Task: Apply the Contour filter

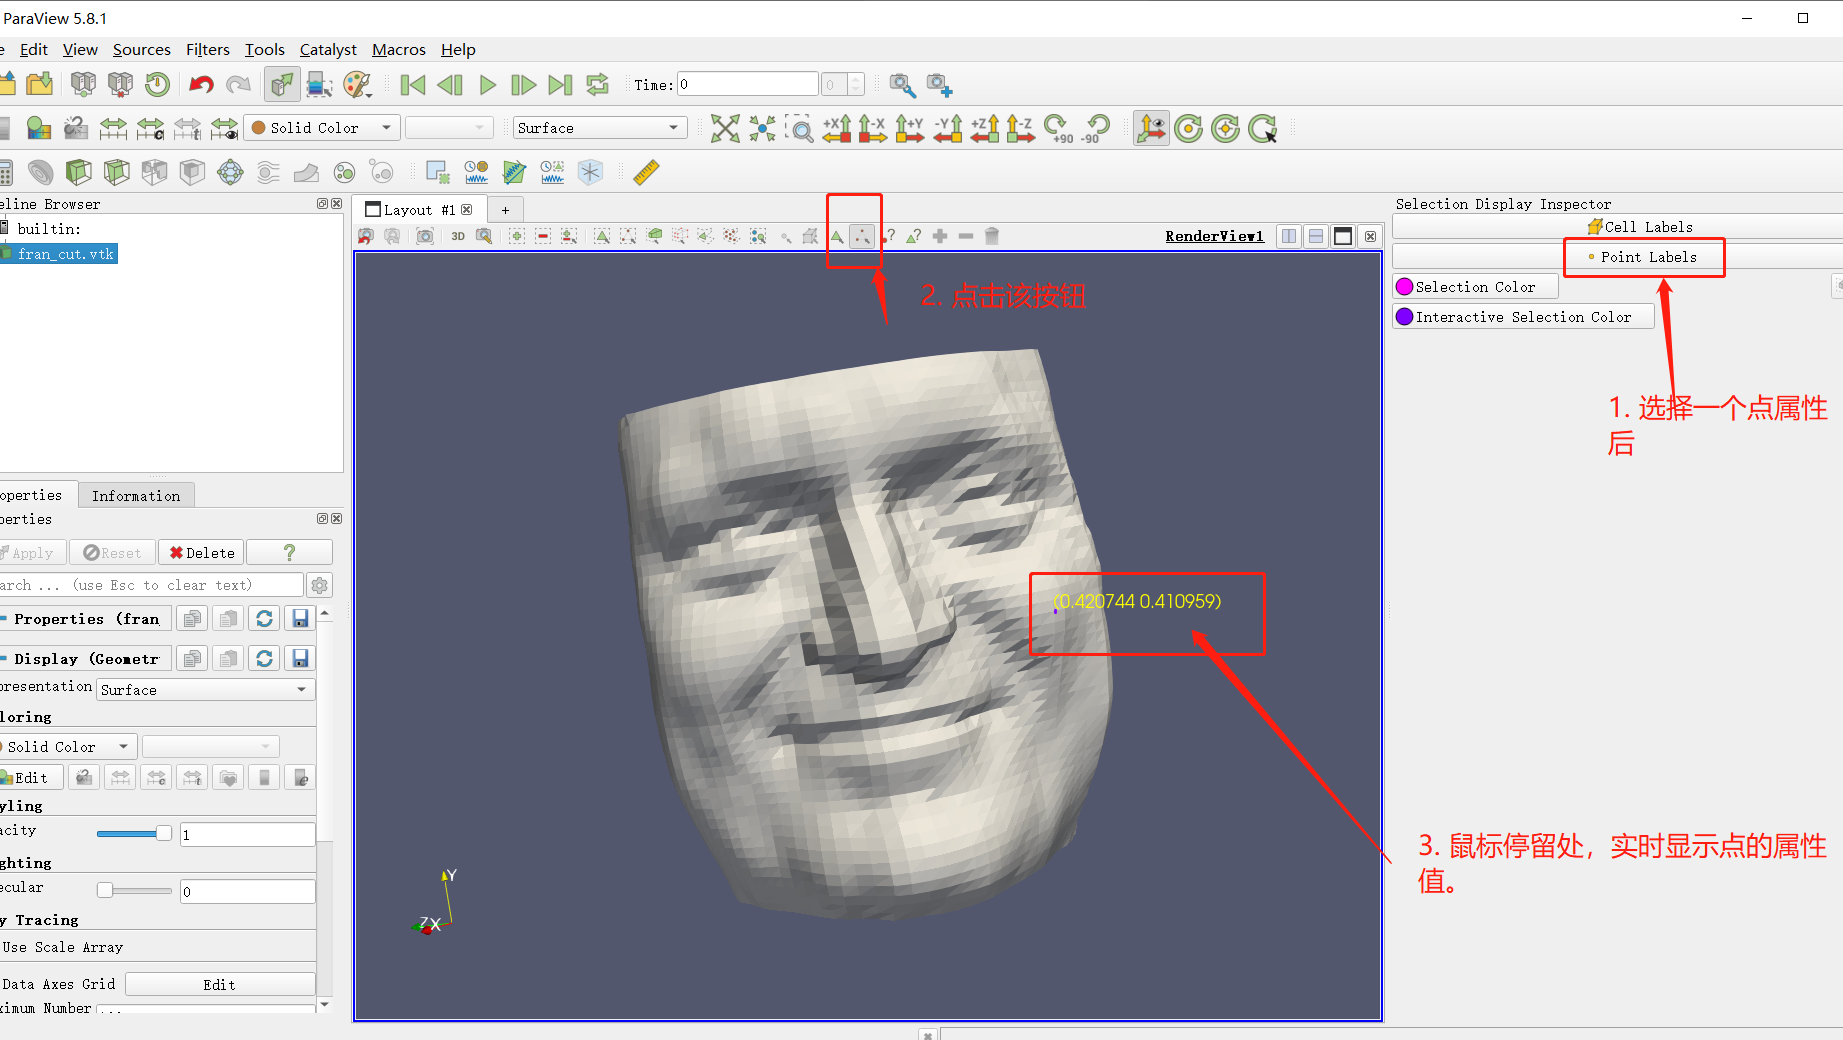Action: point(40,171)
